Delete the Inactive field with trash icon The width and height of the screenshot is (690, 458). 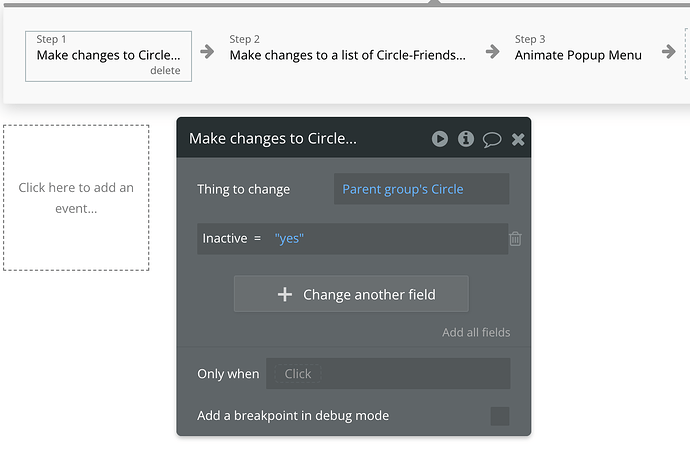[x=515, y=239]
